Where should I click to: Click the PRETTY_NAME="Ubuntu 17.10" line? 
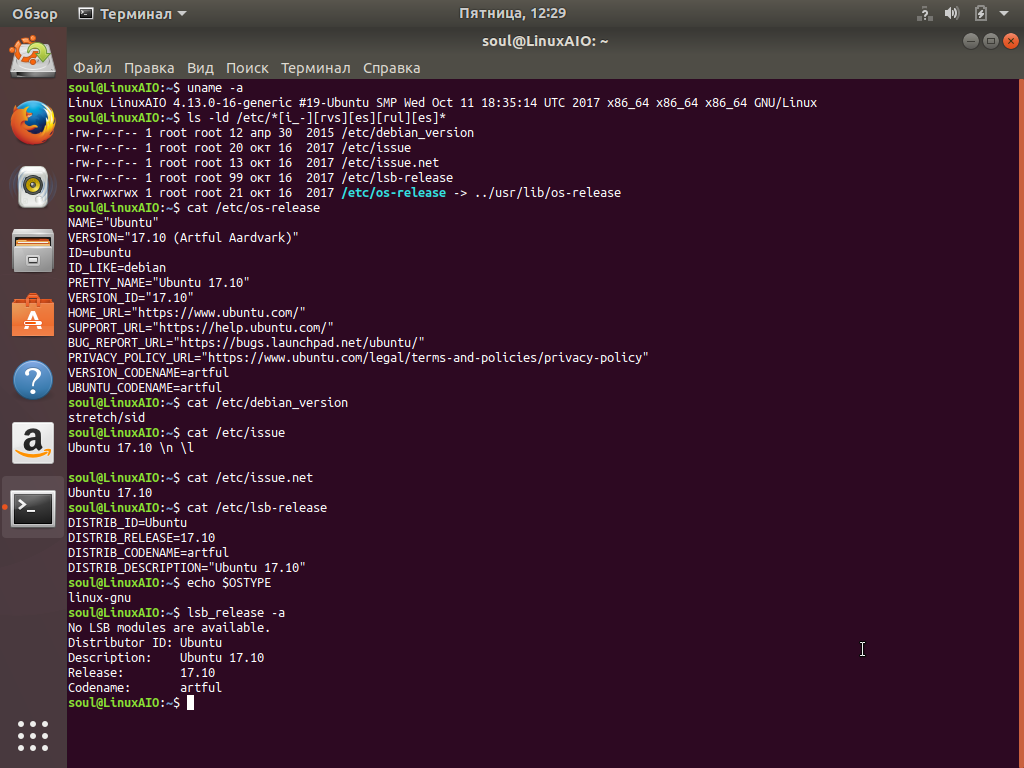[x=159, y=283]
